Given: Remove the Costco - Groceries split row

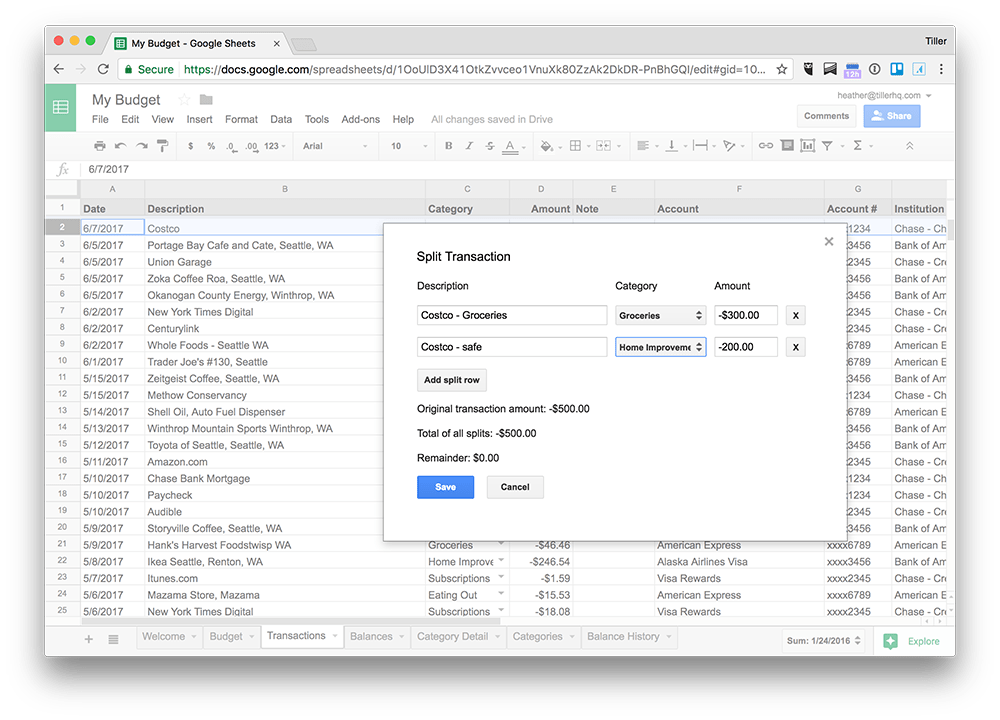Looking at the screenshot, I should coord(795,315).
